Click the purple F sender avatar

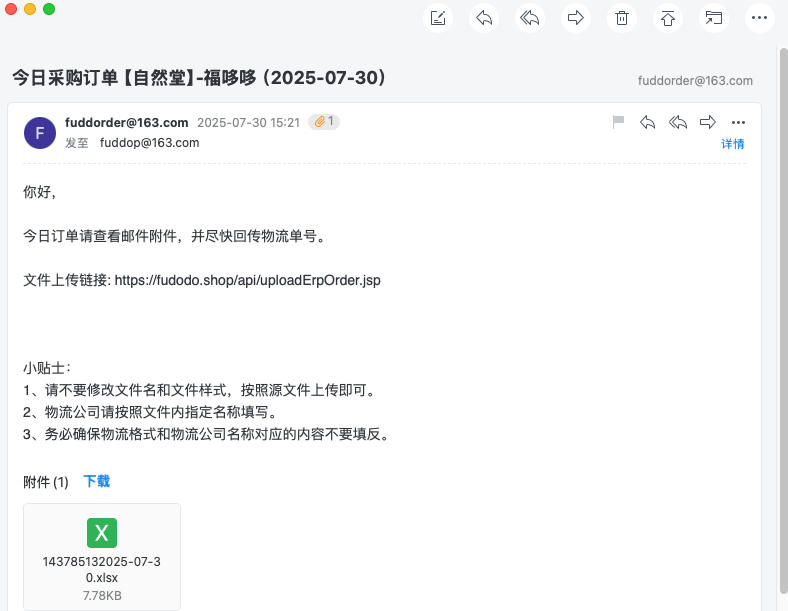(x=40, y=132)
